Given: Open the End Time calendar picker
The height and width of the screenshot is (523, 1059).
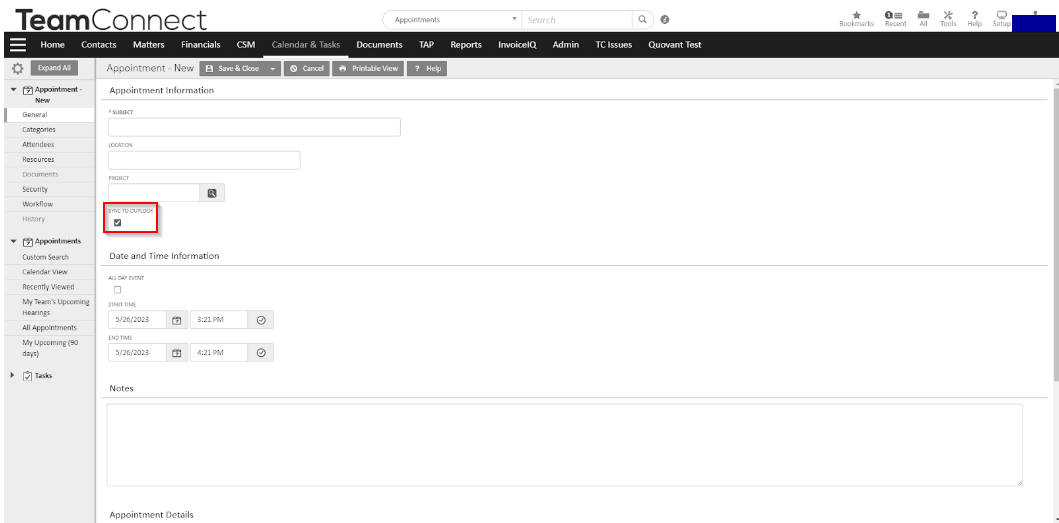Looking at the screenshot, I should tap(177, 353).
